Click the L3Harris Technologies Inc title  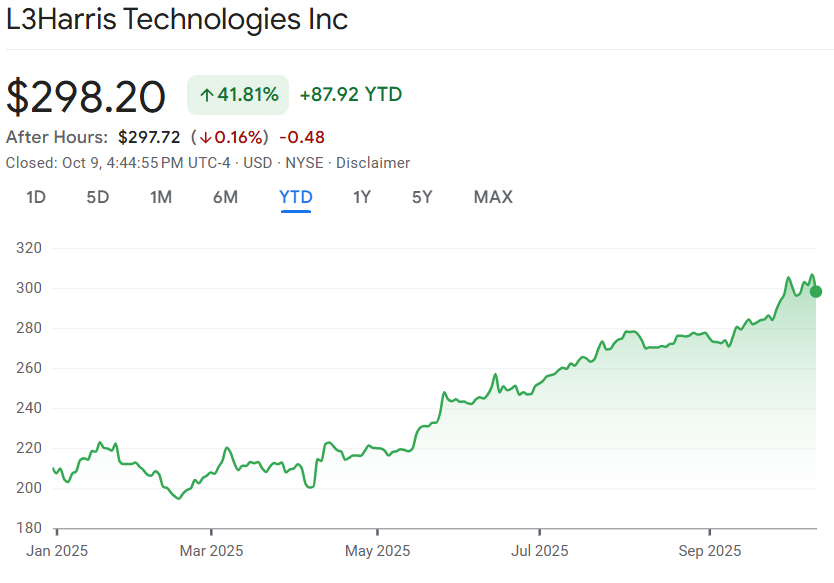(x=177, y=20)
